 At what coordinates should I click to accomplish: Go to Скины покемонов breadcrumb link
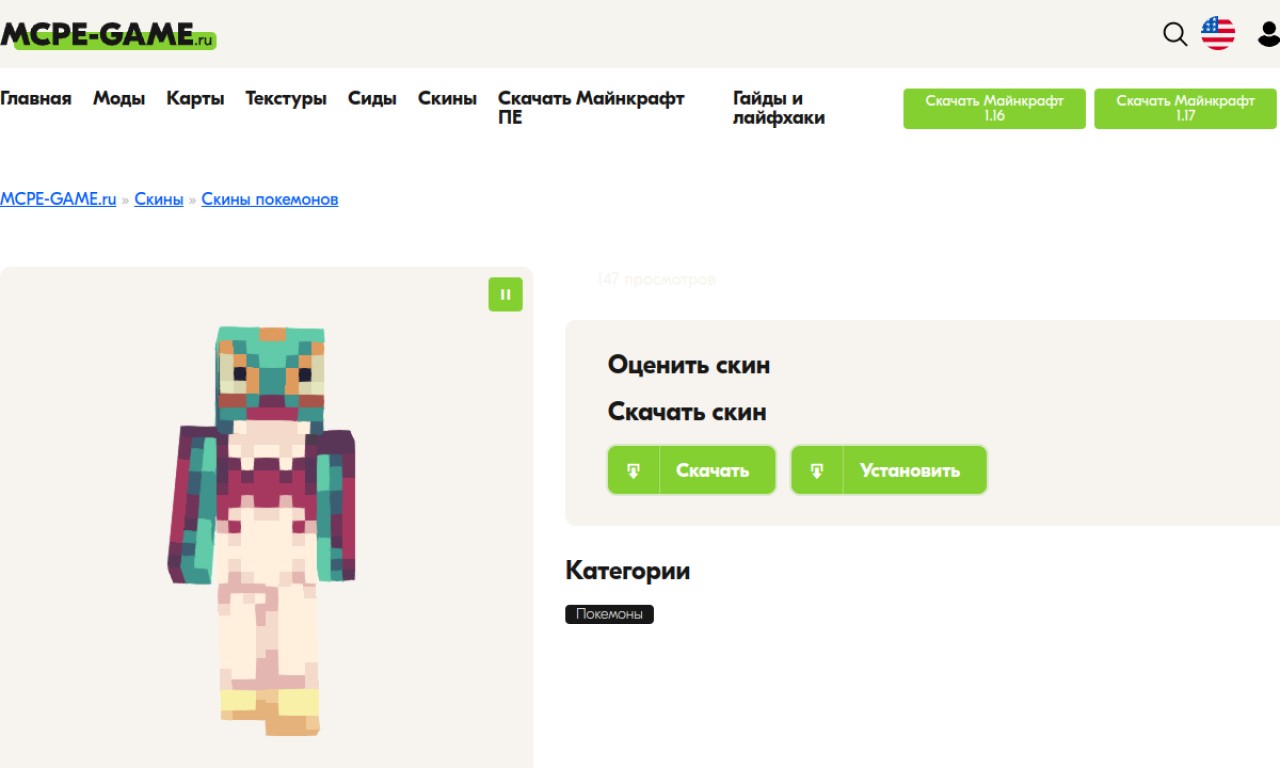coord(270,199)
